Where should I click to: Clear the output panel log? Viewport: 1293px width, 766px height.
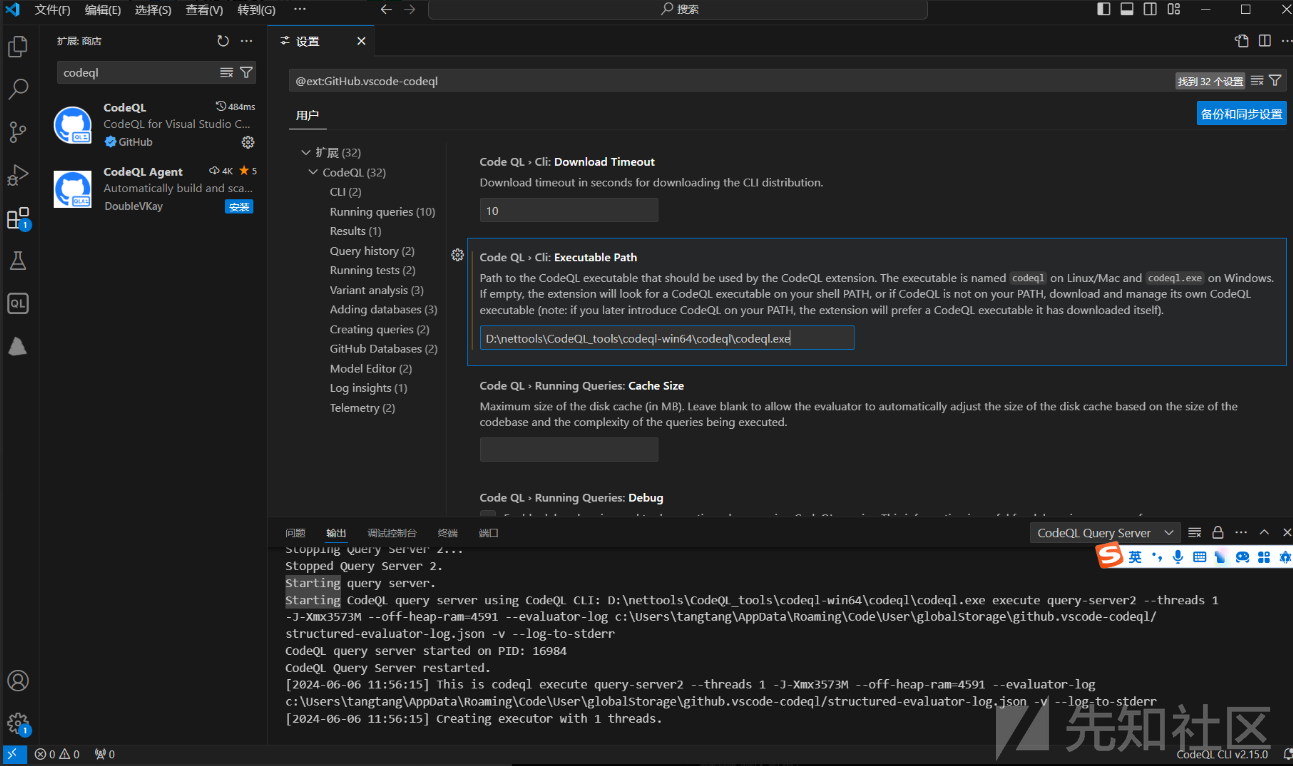click(1194, 533)
